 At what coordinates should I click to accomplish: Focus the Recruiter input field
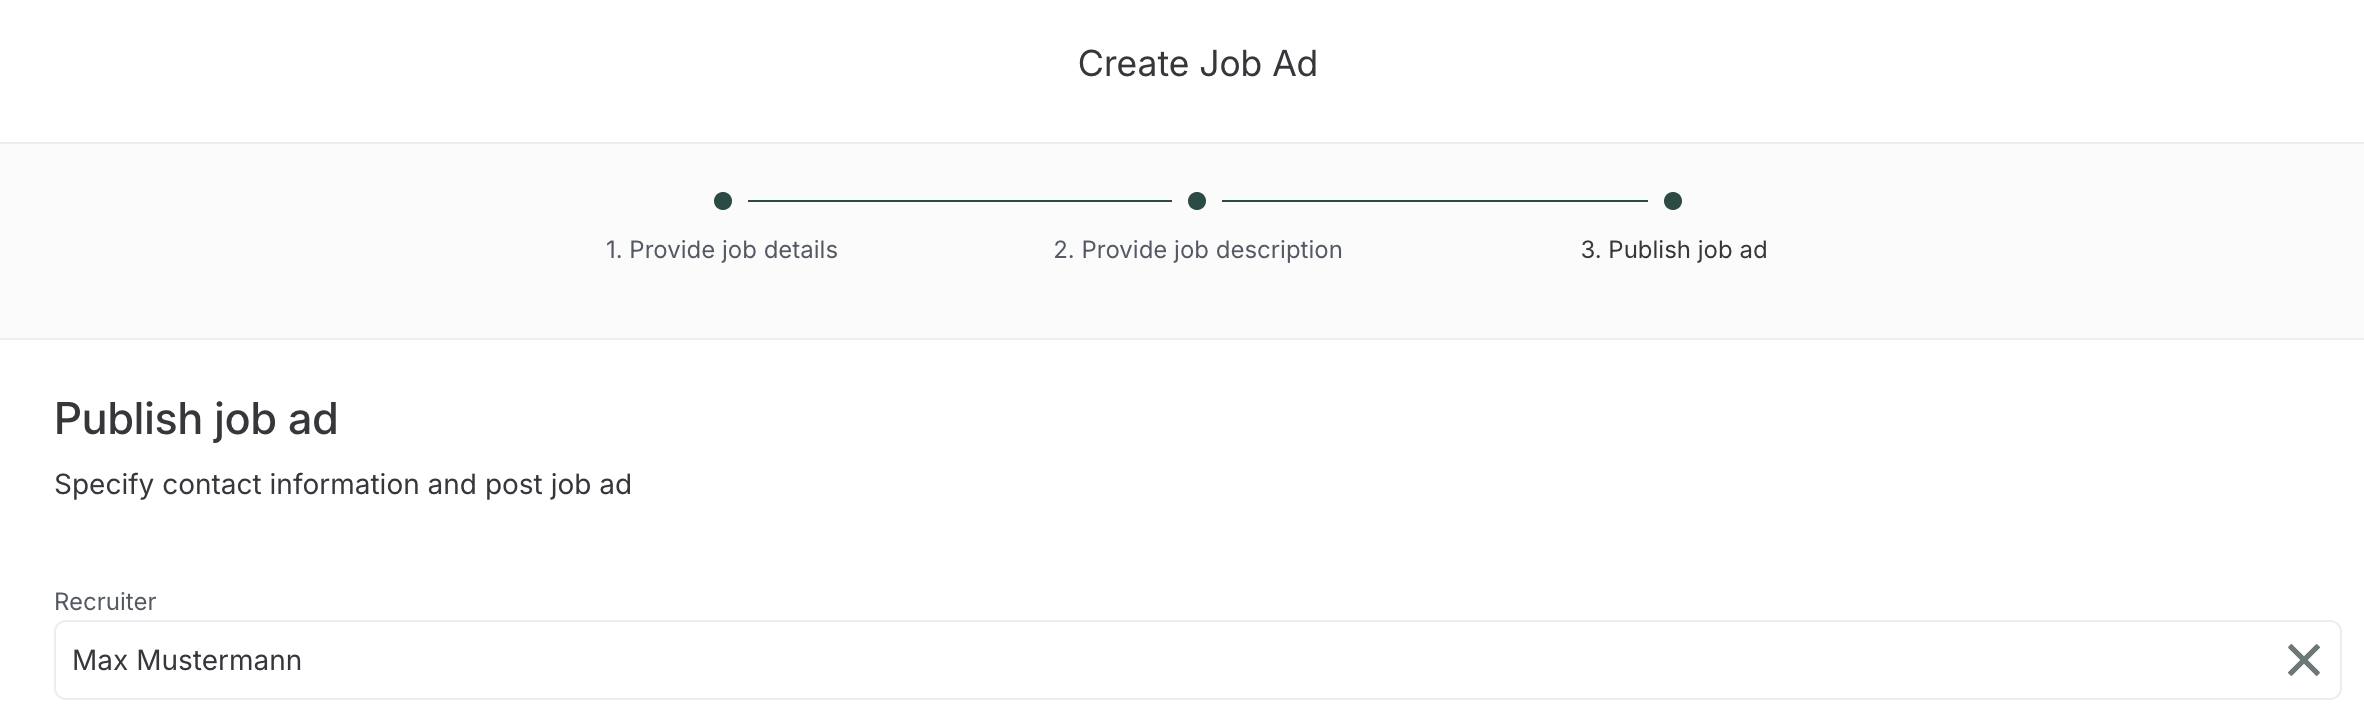click(1197, 660)
